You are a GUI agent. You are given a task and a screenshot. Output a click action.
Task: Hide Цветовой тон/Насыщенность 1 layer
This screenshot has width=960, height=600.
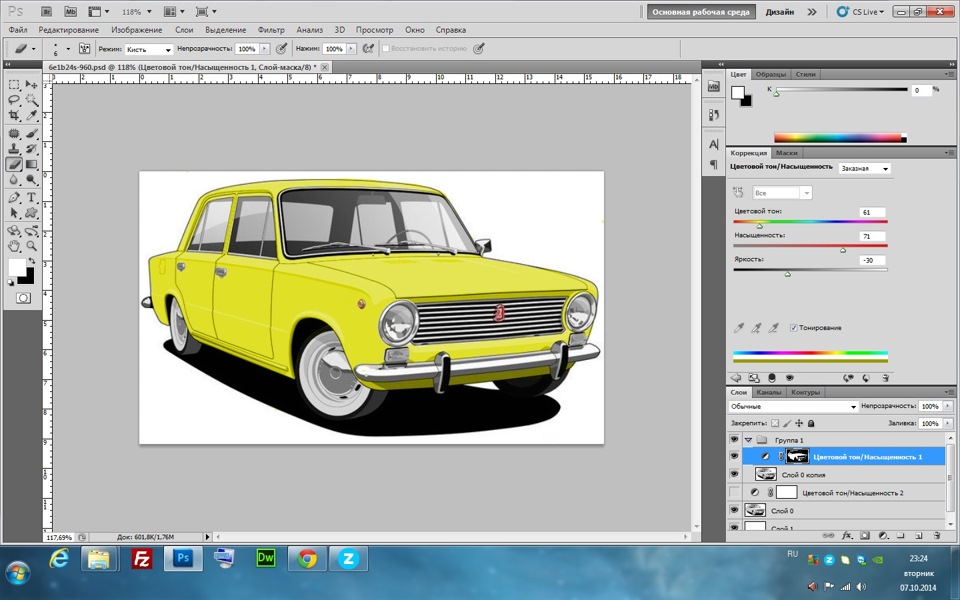pos(734,456)
